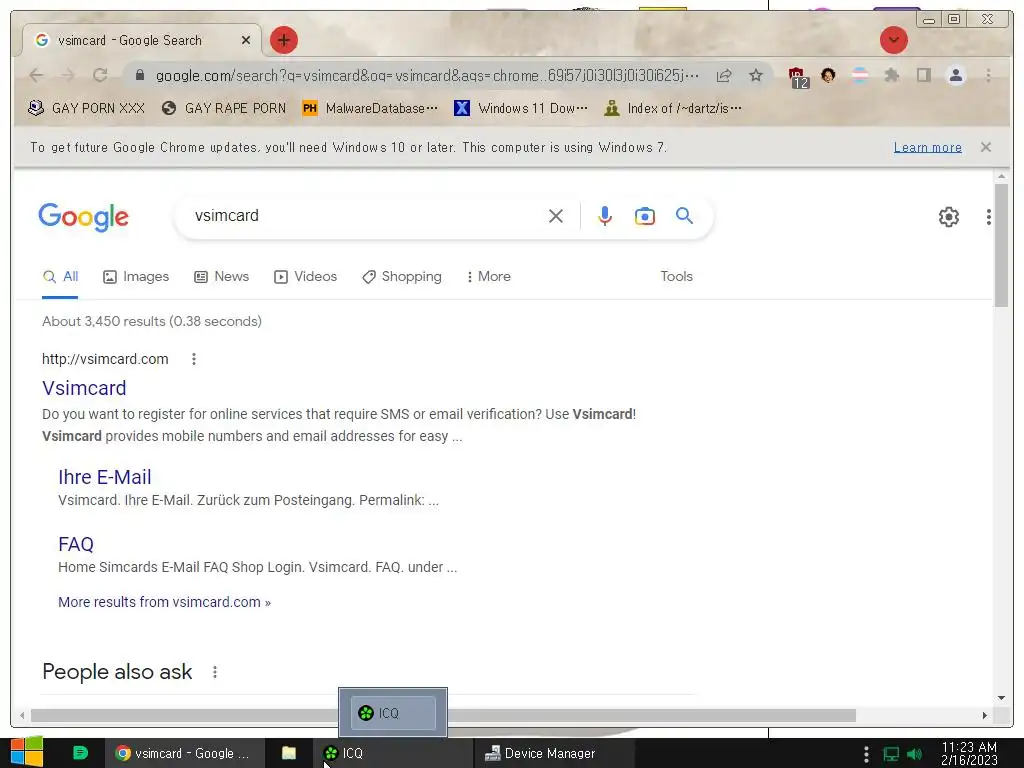Select the All results tab
Image resolution: width=1024 pixels, height=768 pixels.
pyautogui.click(x=60, y=277)
